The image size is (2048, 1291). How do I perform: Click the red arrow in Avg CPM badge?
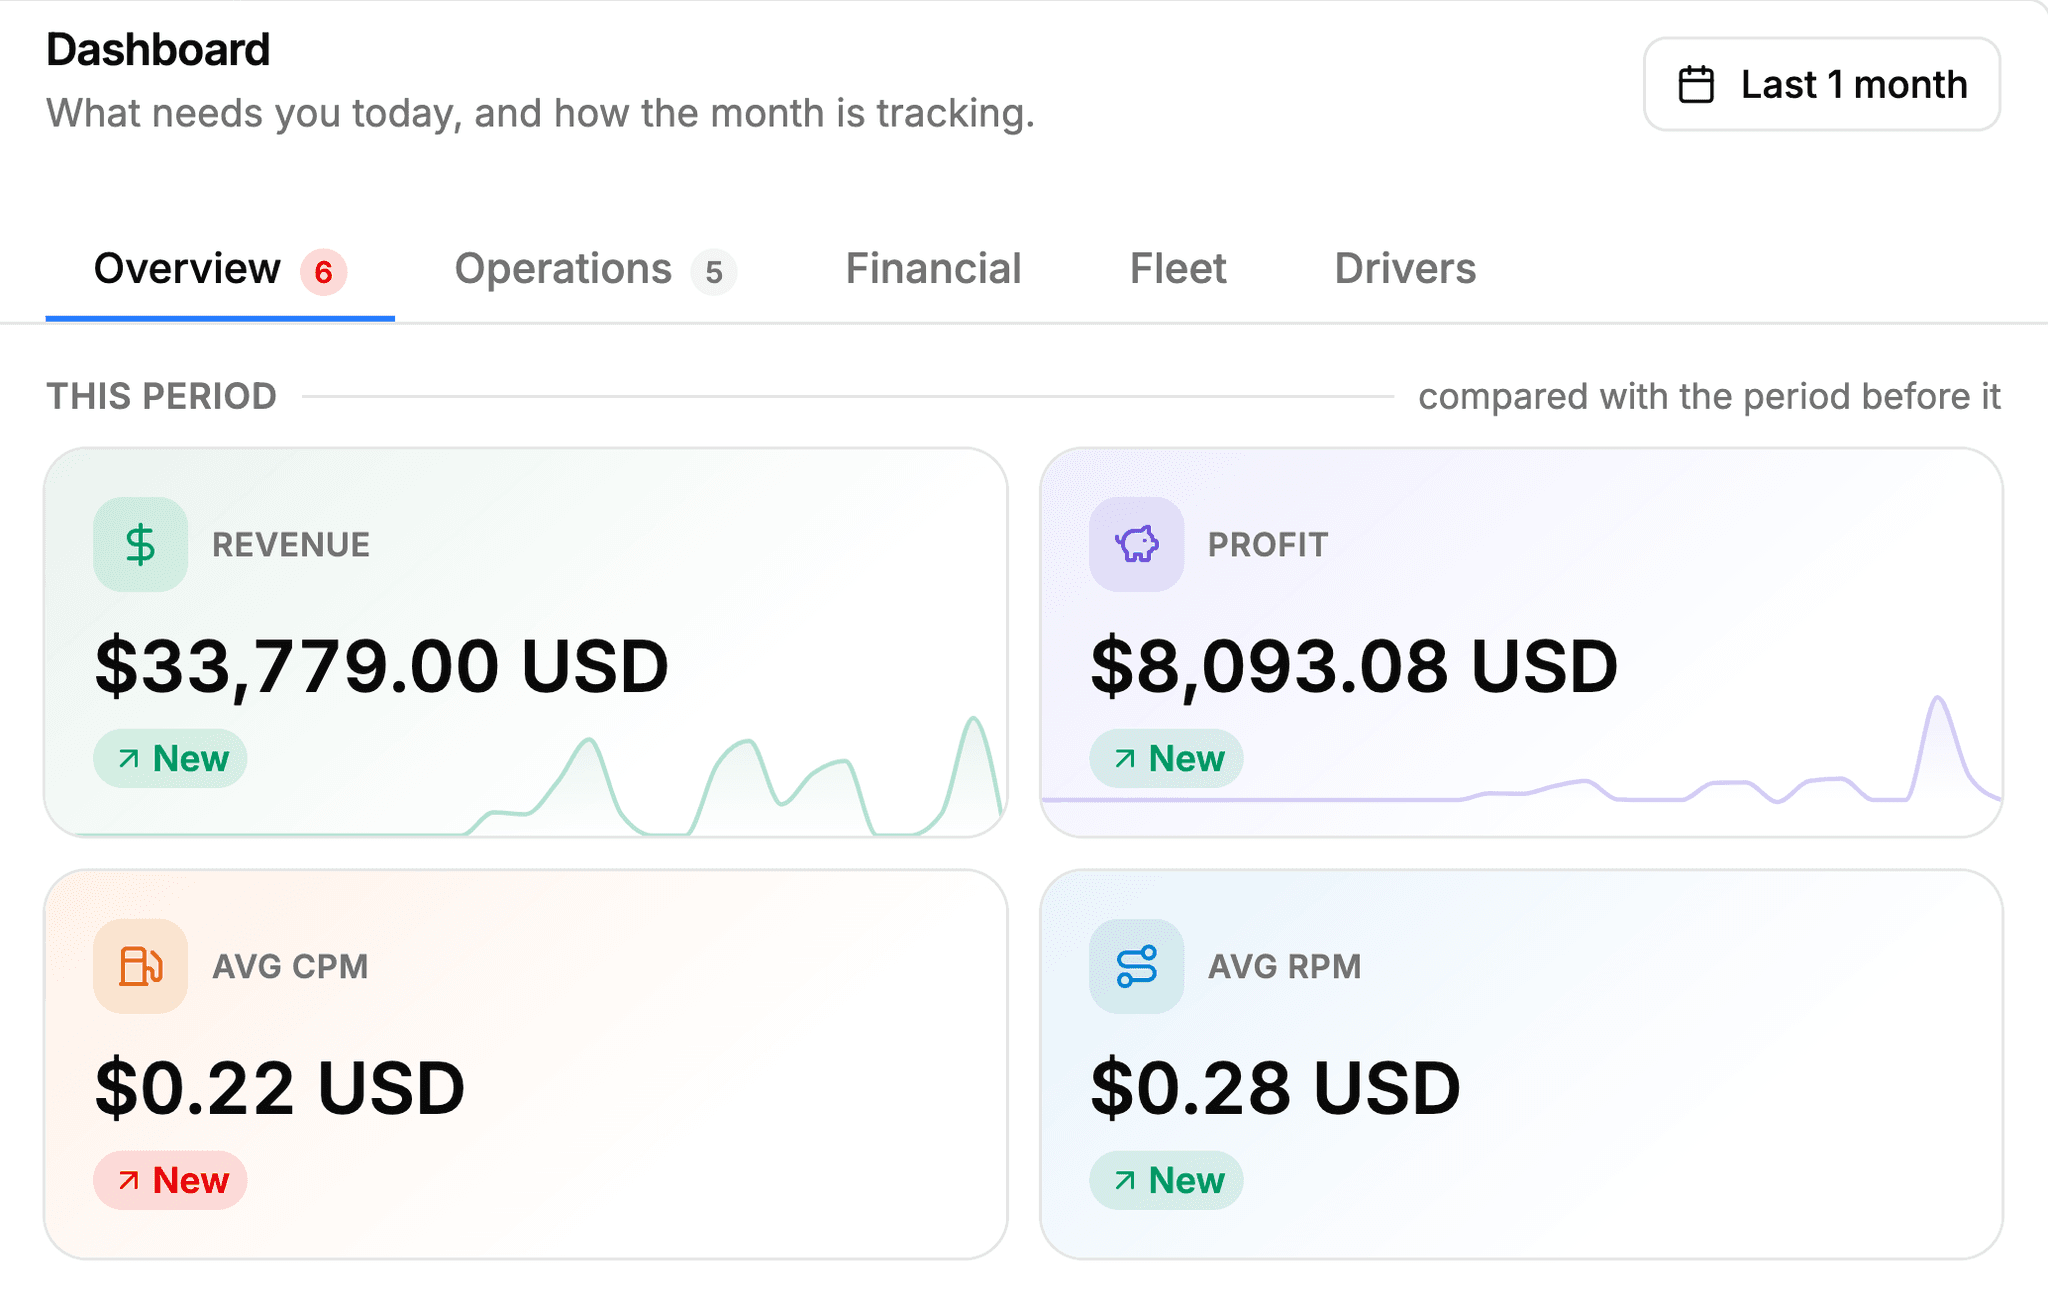tap(128, 1181)
